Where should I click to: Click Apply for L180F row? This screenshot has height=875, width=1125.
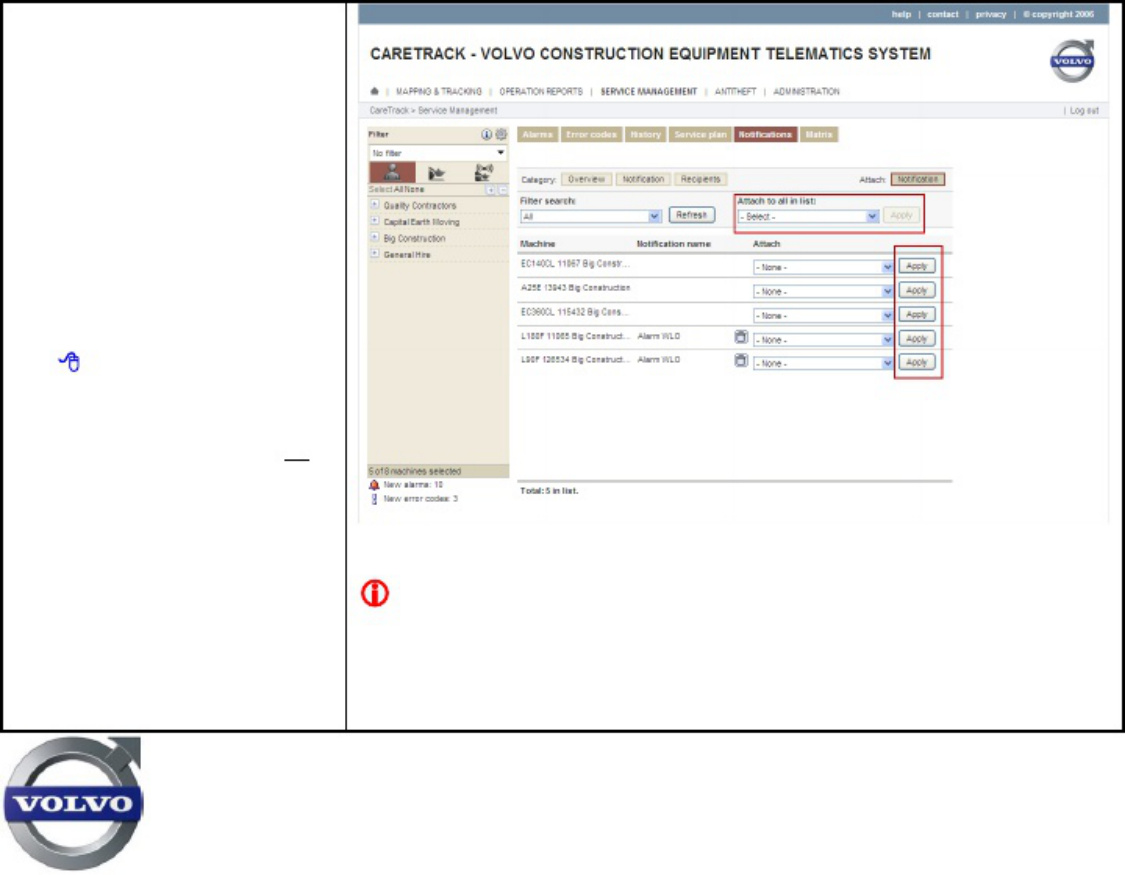(x=917, y=339)
